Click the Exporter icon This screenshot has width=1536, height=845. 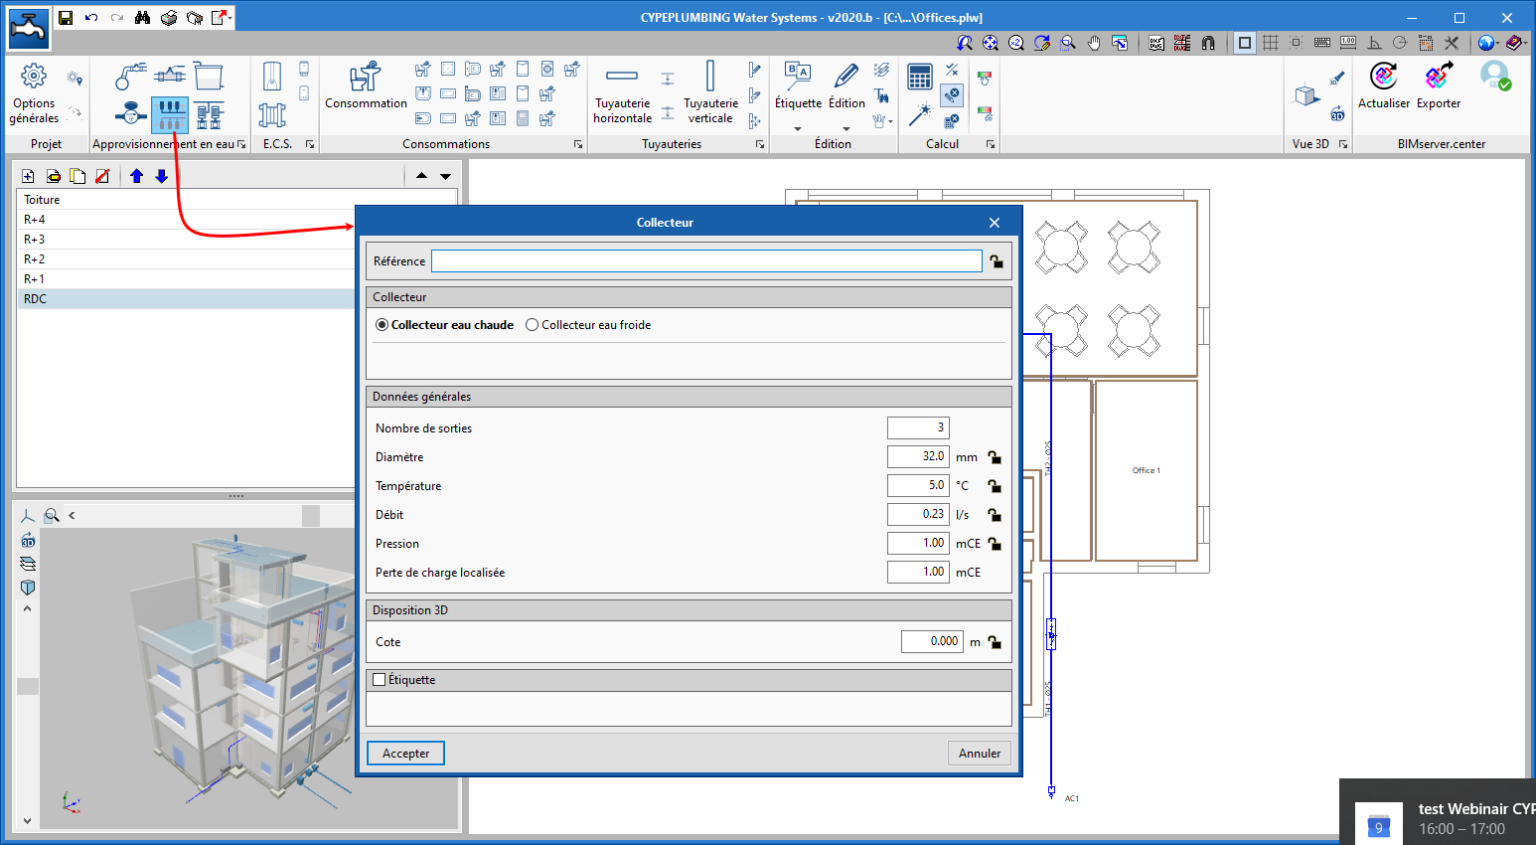click(x=1438, y=77)
